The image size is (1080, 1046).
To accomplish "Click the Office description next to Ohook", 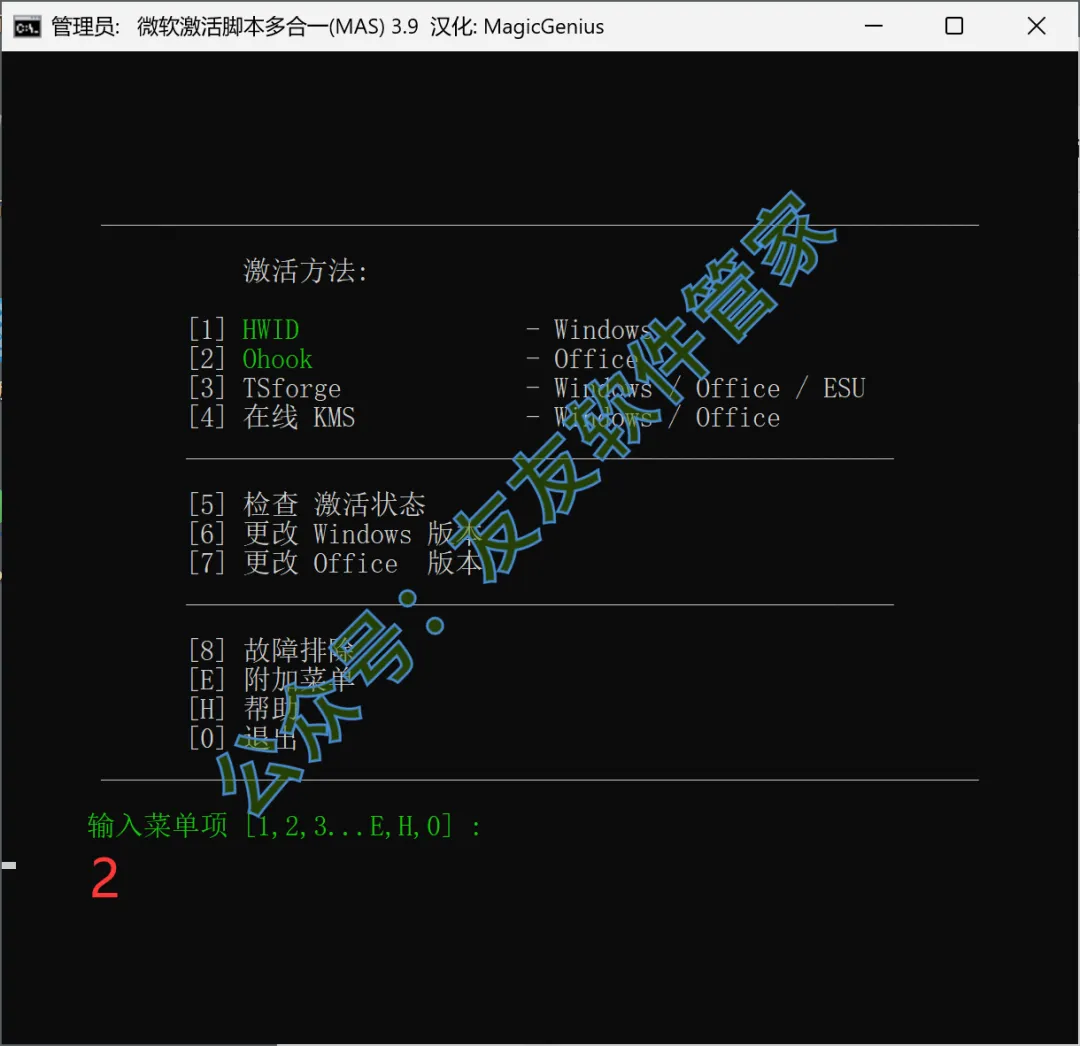I will [x=596, y=359].
